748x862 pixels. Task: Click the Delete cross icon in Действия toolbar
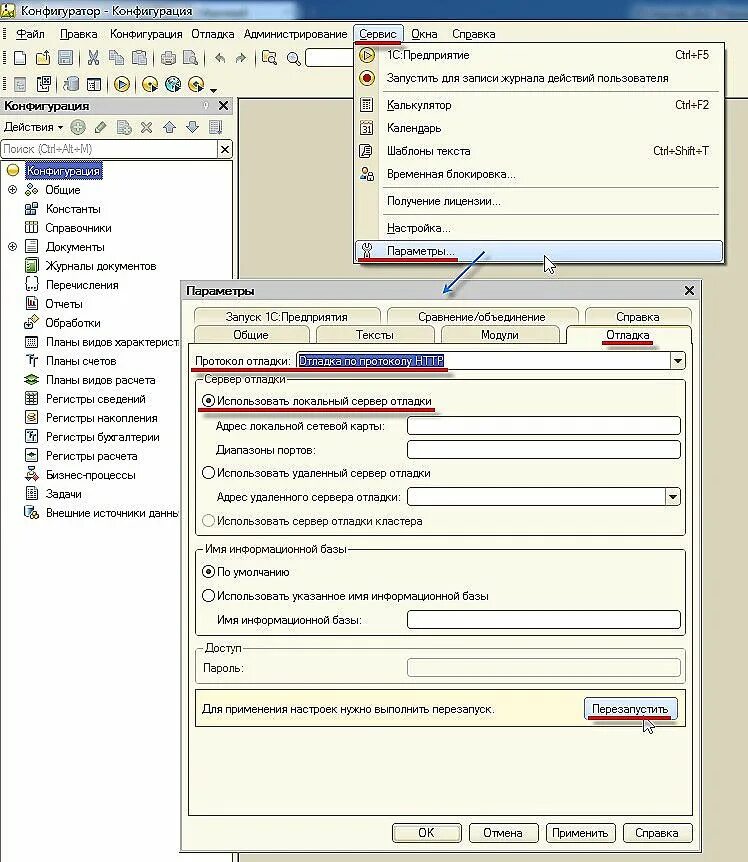(x=146, y=128)
